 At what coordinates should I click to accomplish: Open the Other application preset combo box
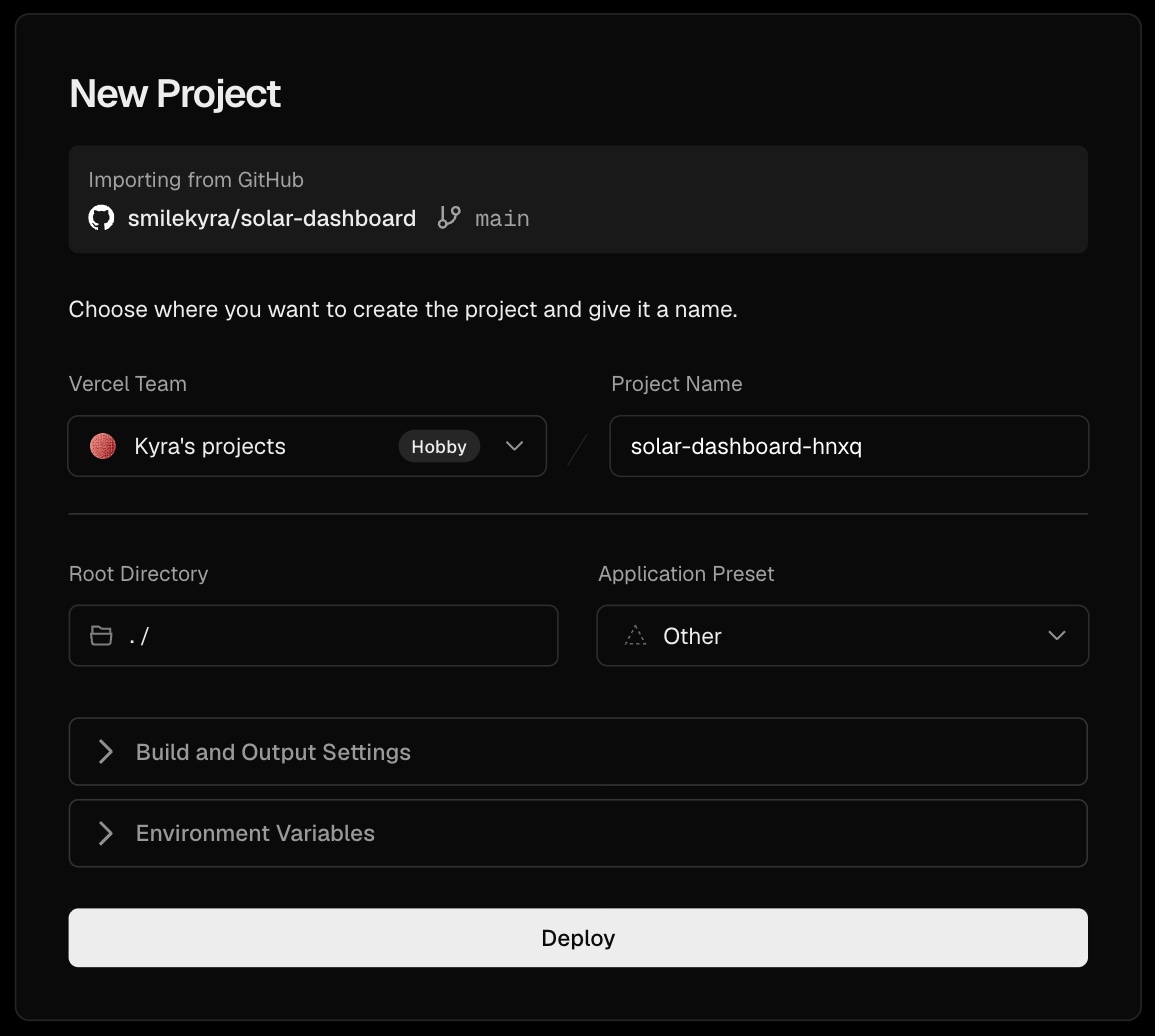(843, 635)
